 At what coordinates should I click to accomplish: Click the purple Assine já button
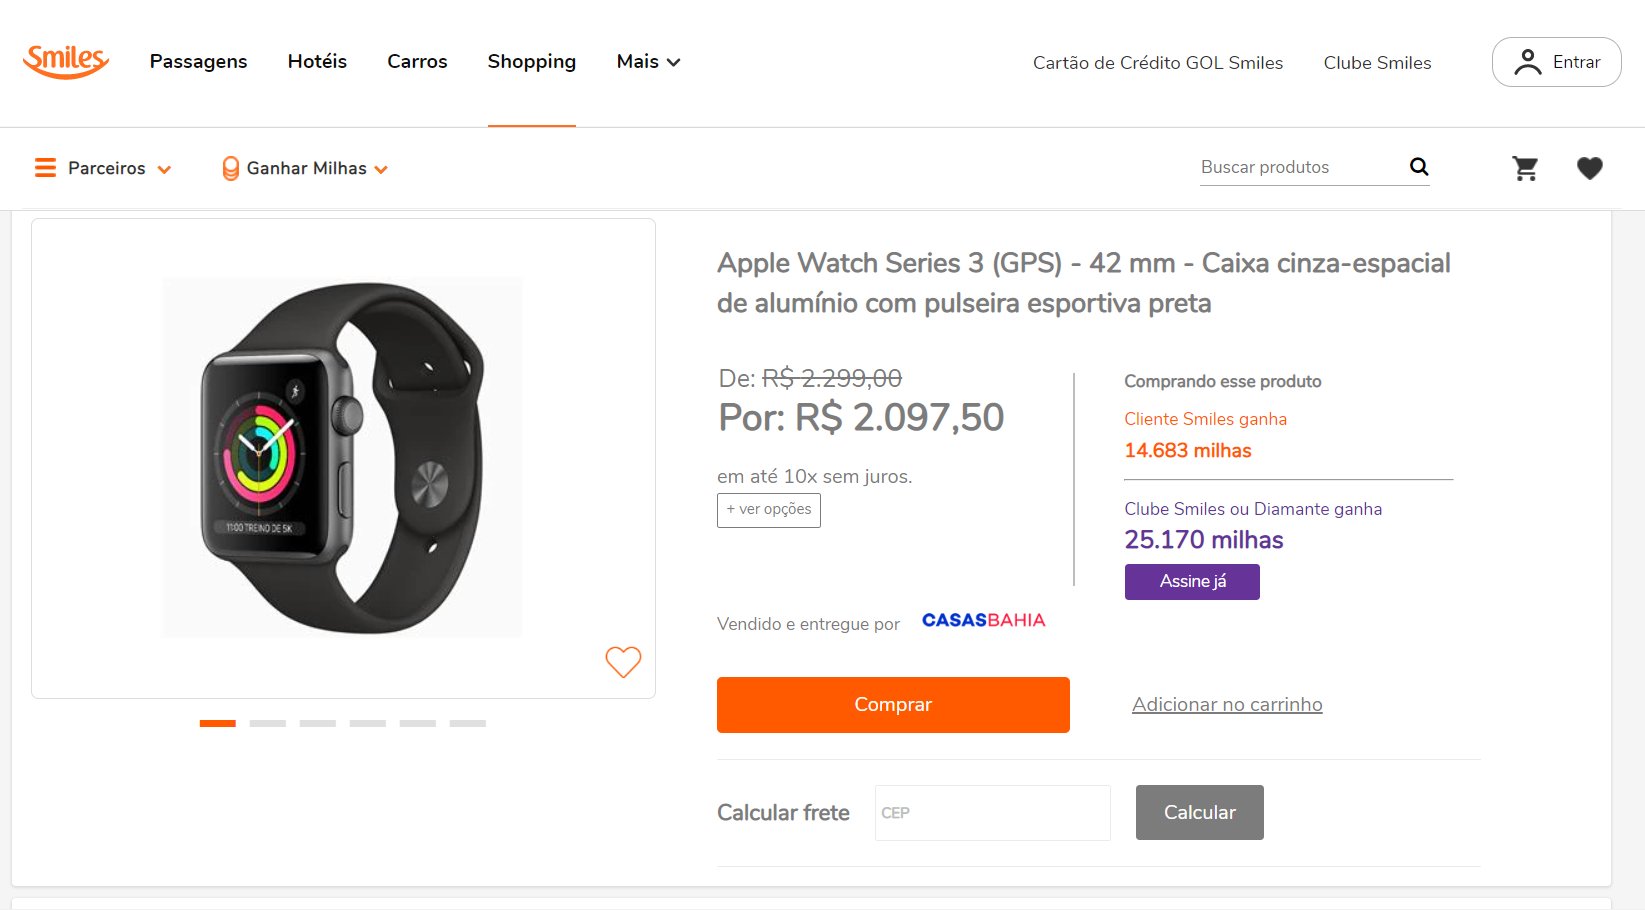1192,582
